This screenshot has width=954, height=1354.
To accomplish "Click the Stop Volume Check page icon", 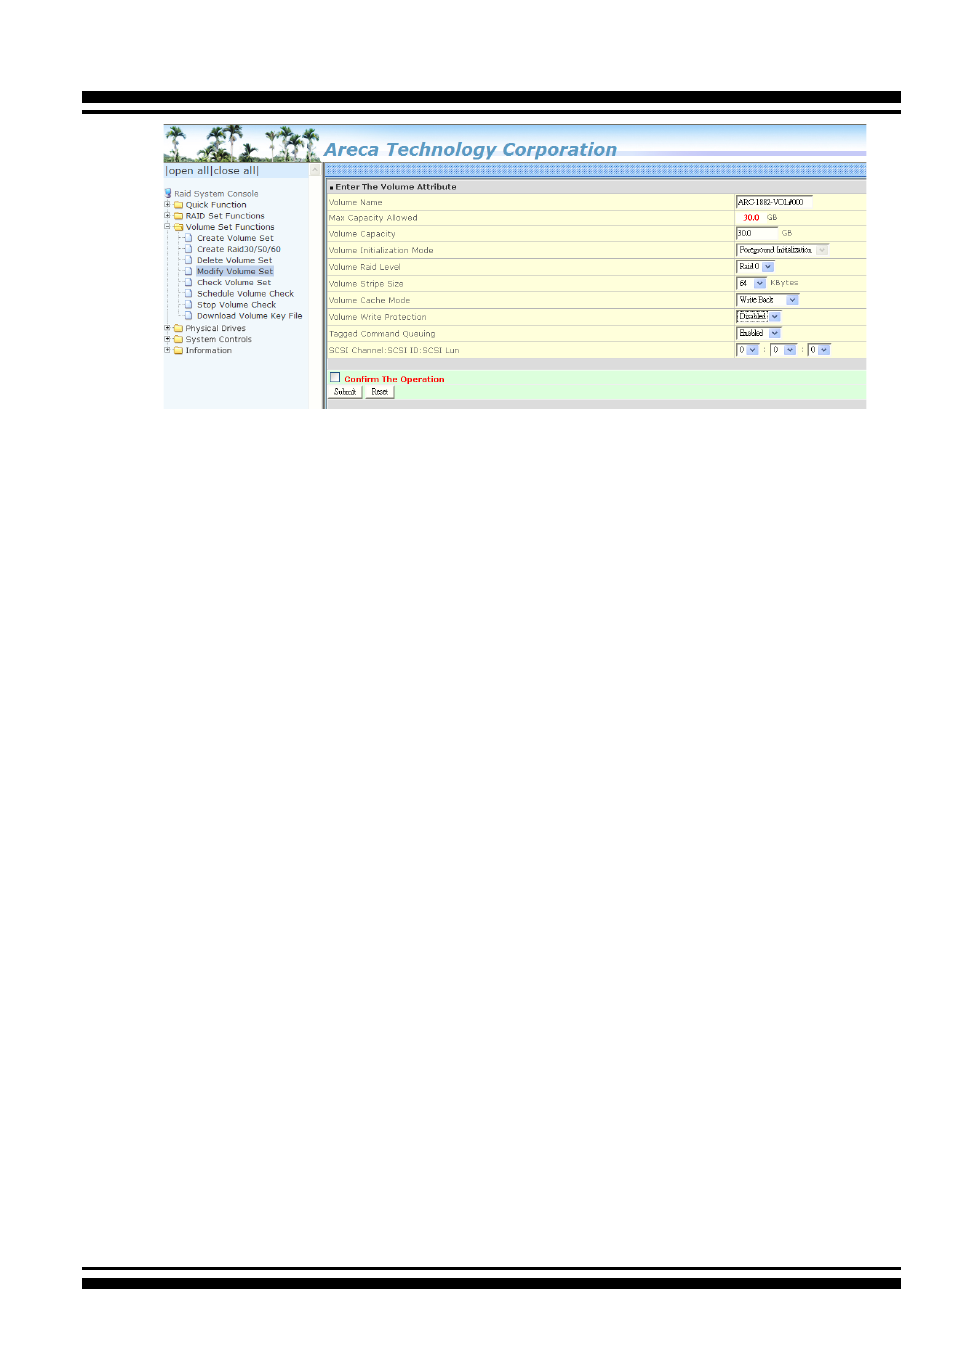I will pos(189,305).
